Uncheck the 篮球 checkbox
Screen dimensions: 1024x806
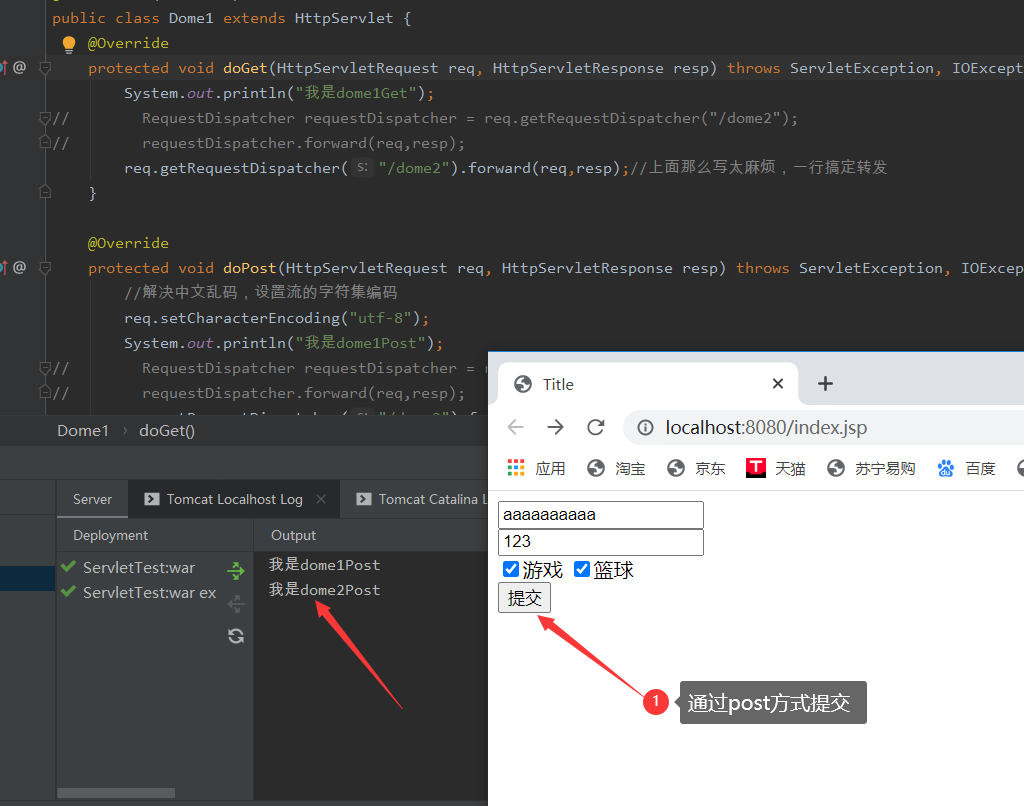click(582, 569)
